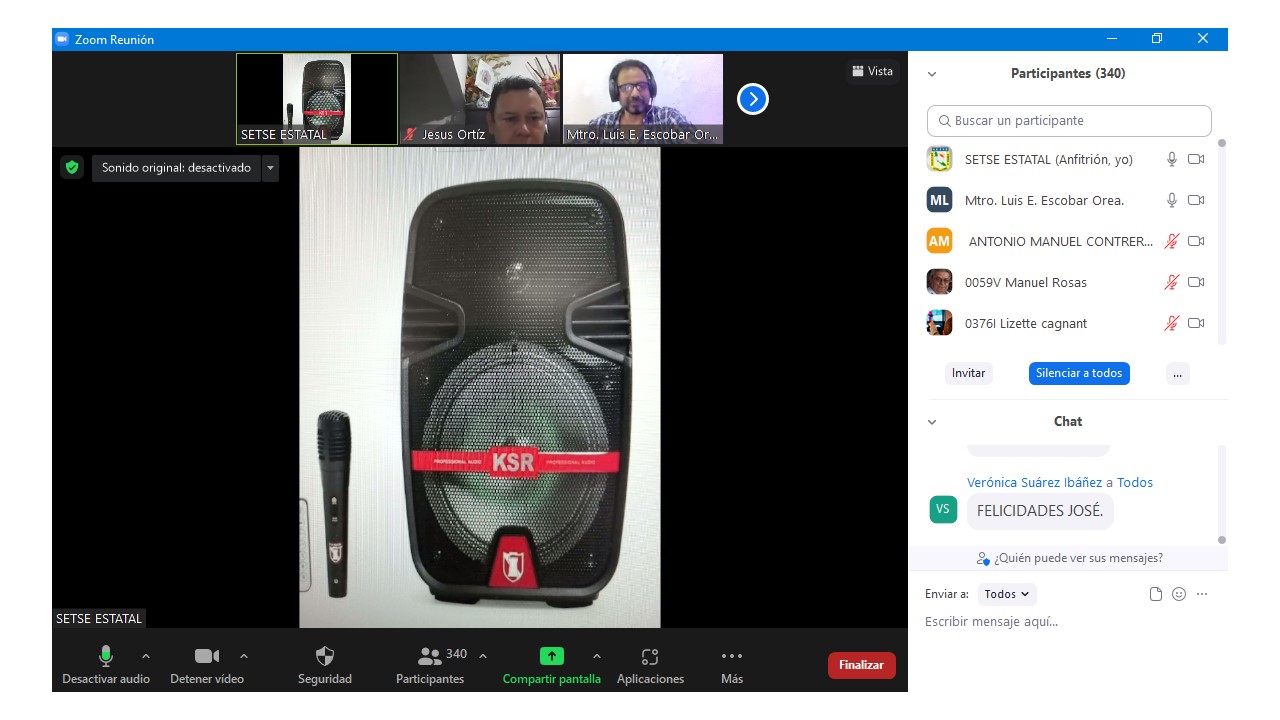The image size is (1280, 720).
Task: Select 0059V Manuel Rosas avatar
Action: pyautogui.click(x=939, y=282)
